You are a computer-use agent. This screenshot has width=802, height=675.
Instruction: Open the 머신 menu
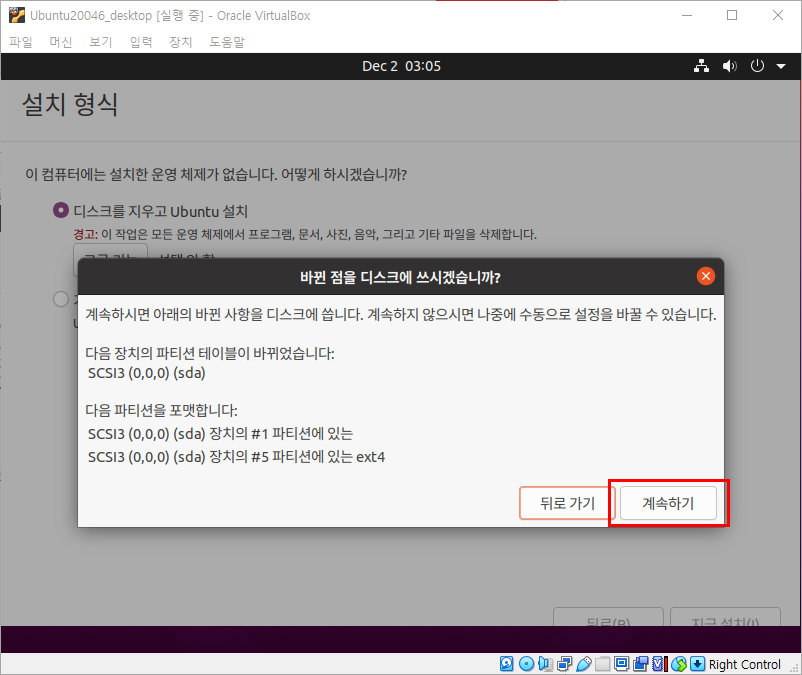61,42
